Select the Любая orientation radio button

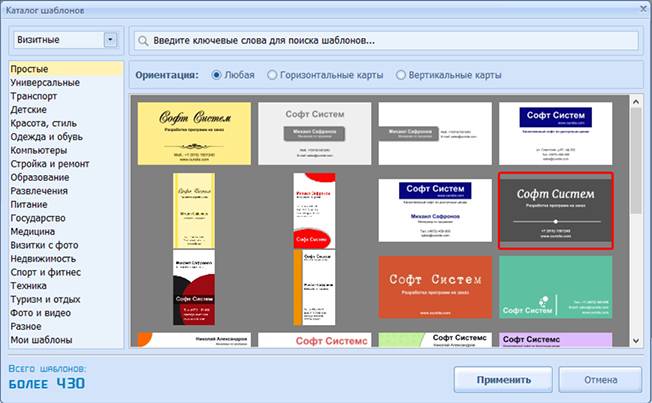point(219,75)
